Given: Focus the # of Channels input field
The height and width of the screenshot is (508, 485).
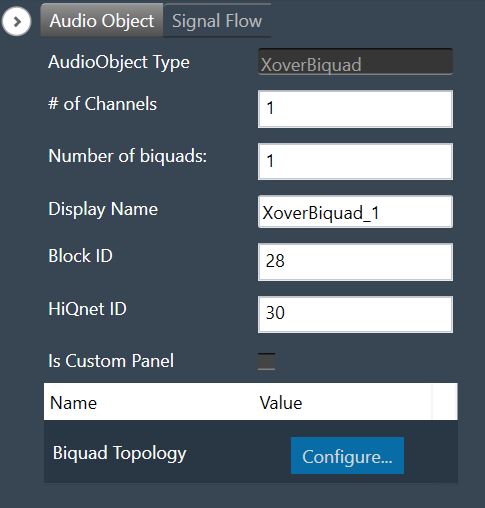Looking at the screenshot, I should tap(355, 109).
